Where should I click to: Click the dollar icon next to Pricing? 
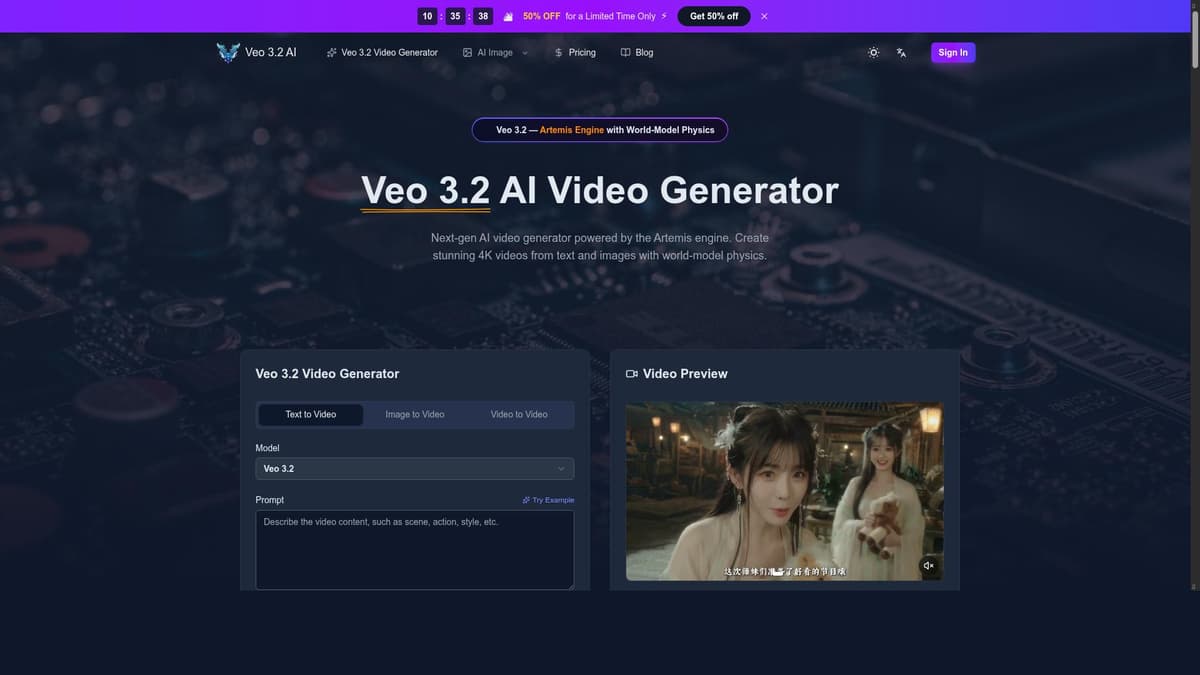(558, 51)
